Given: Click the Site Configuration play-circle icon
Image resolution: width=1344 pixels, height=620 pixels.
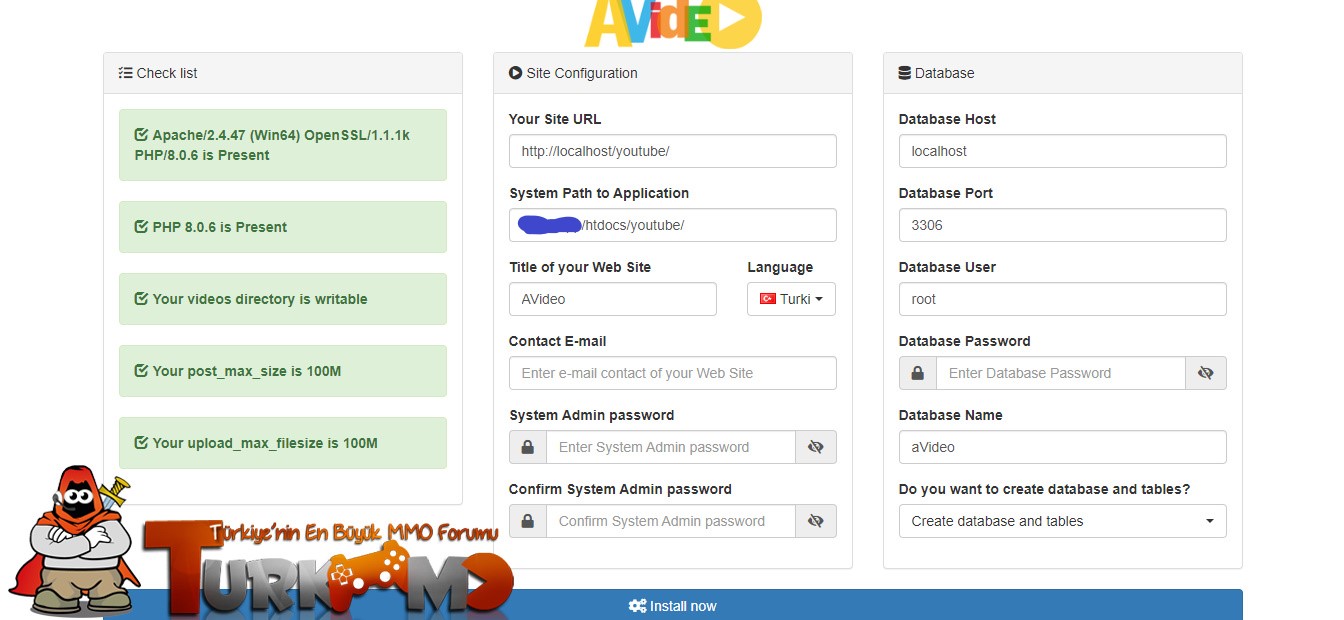Looking at the screenshot, I should click(x=515, y=73).
